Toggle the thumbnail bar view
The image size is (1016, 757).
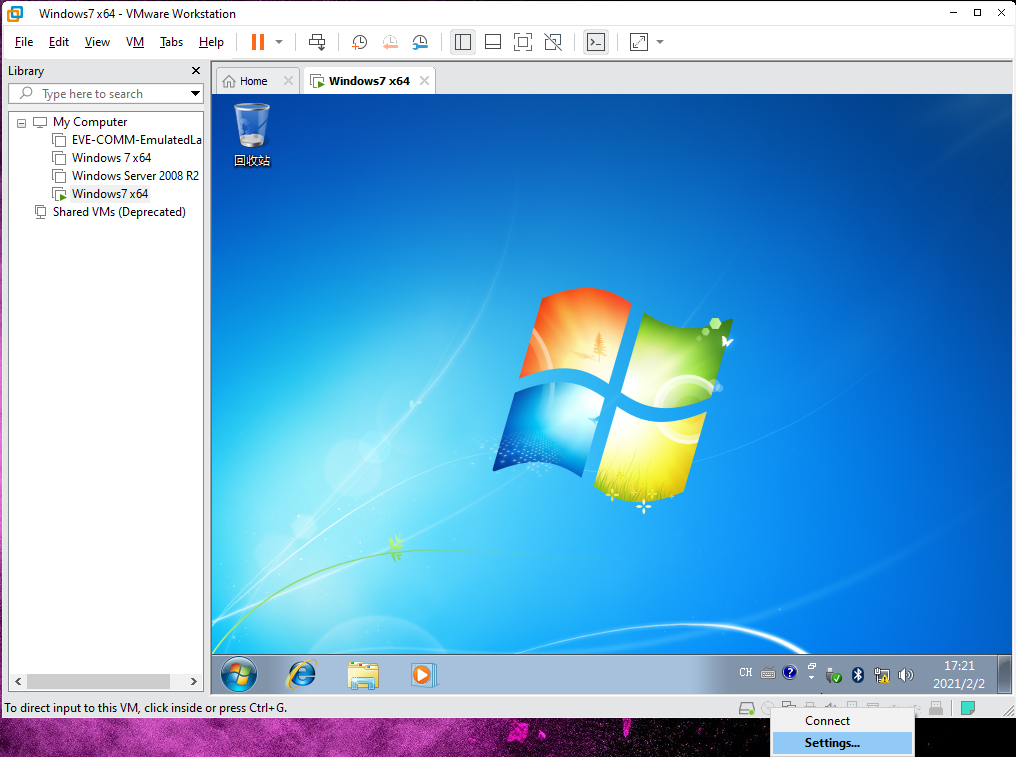tap(493, 42)
